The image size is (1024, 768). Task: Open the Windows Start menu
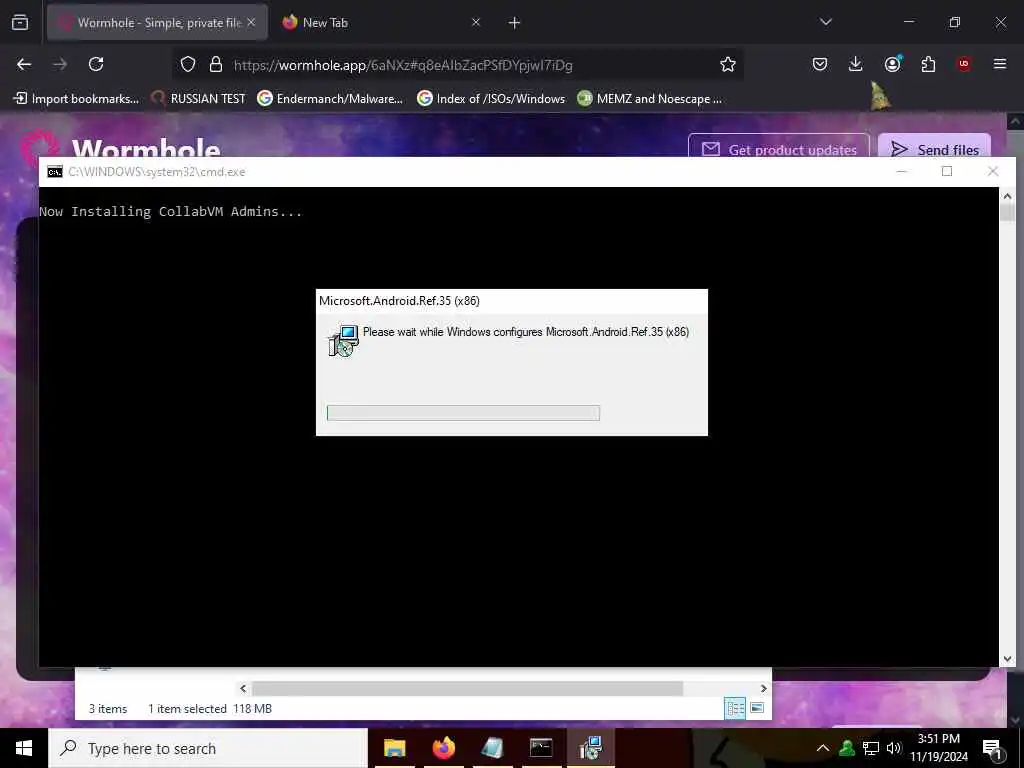point(24,748)
